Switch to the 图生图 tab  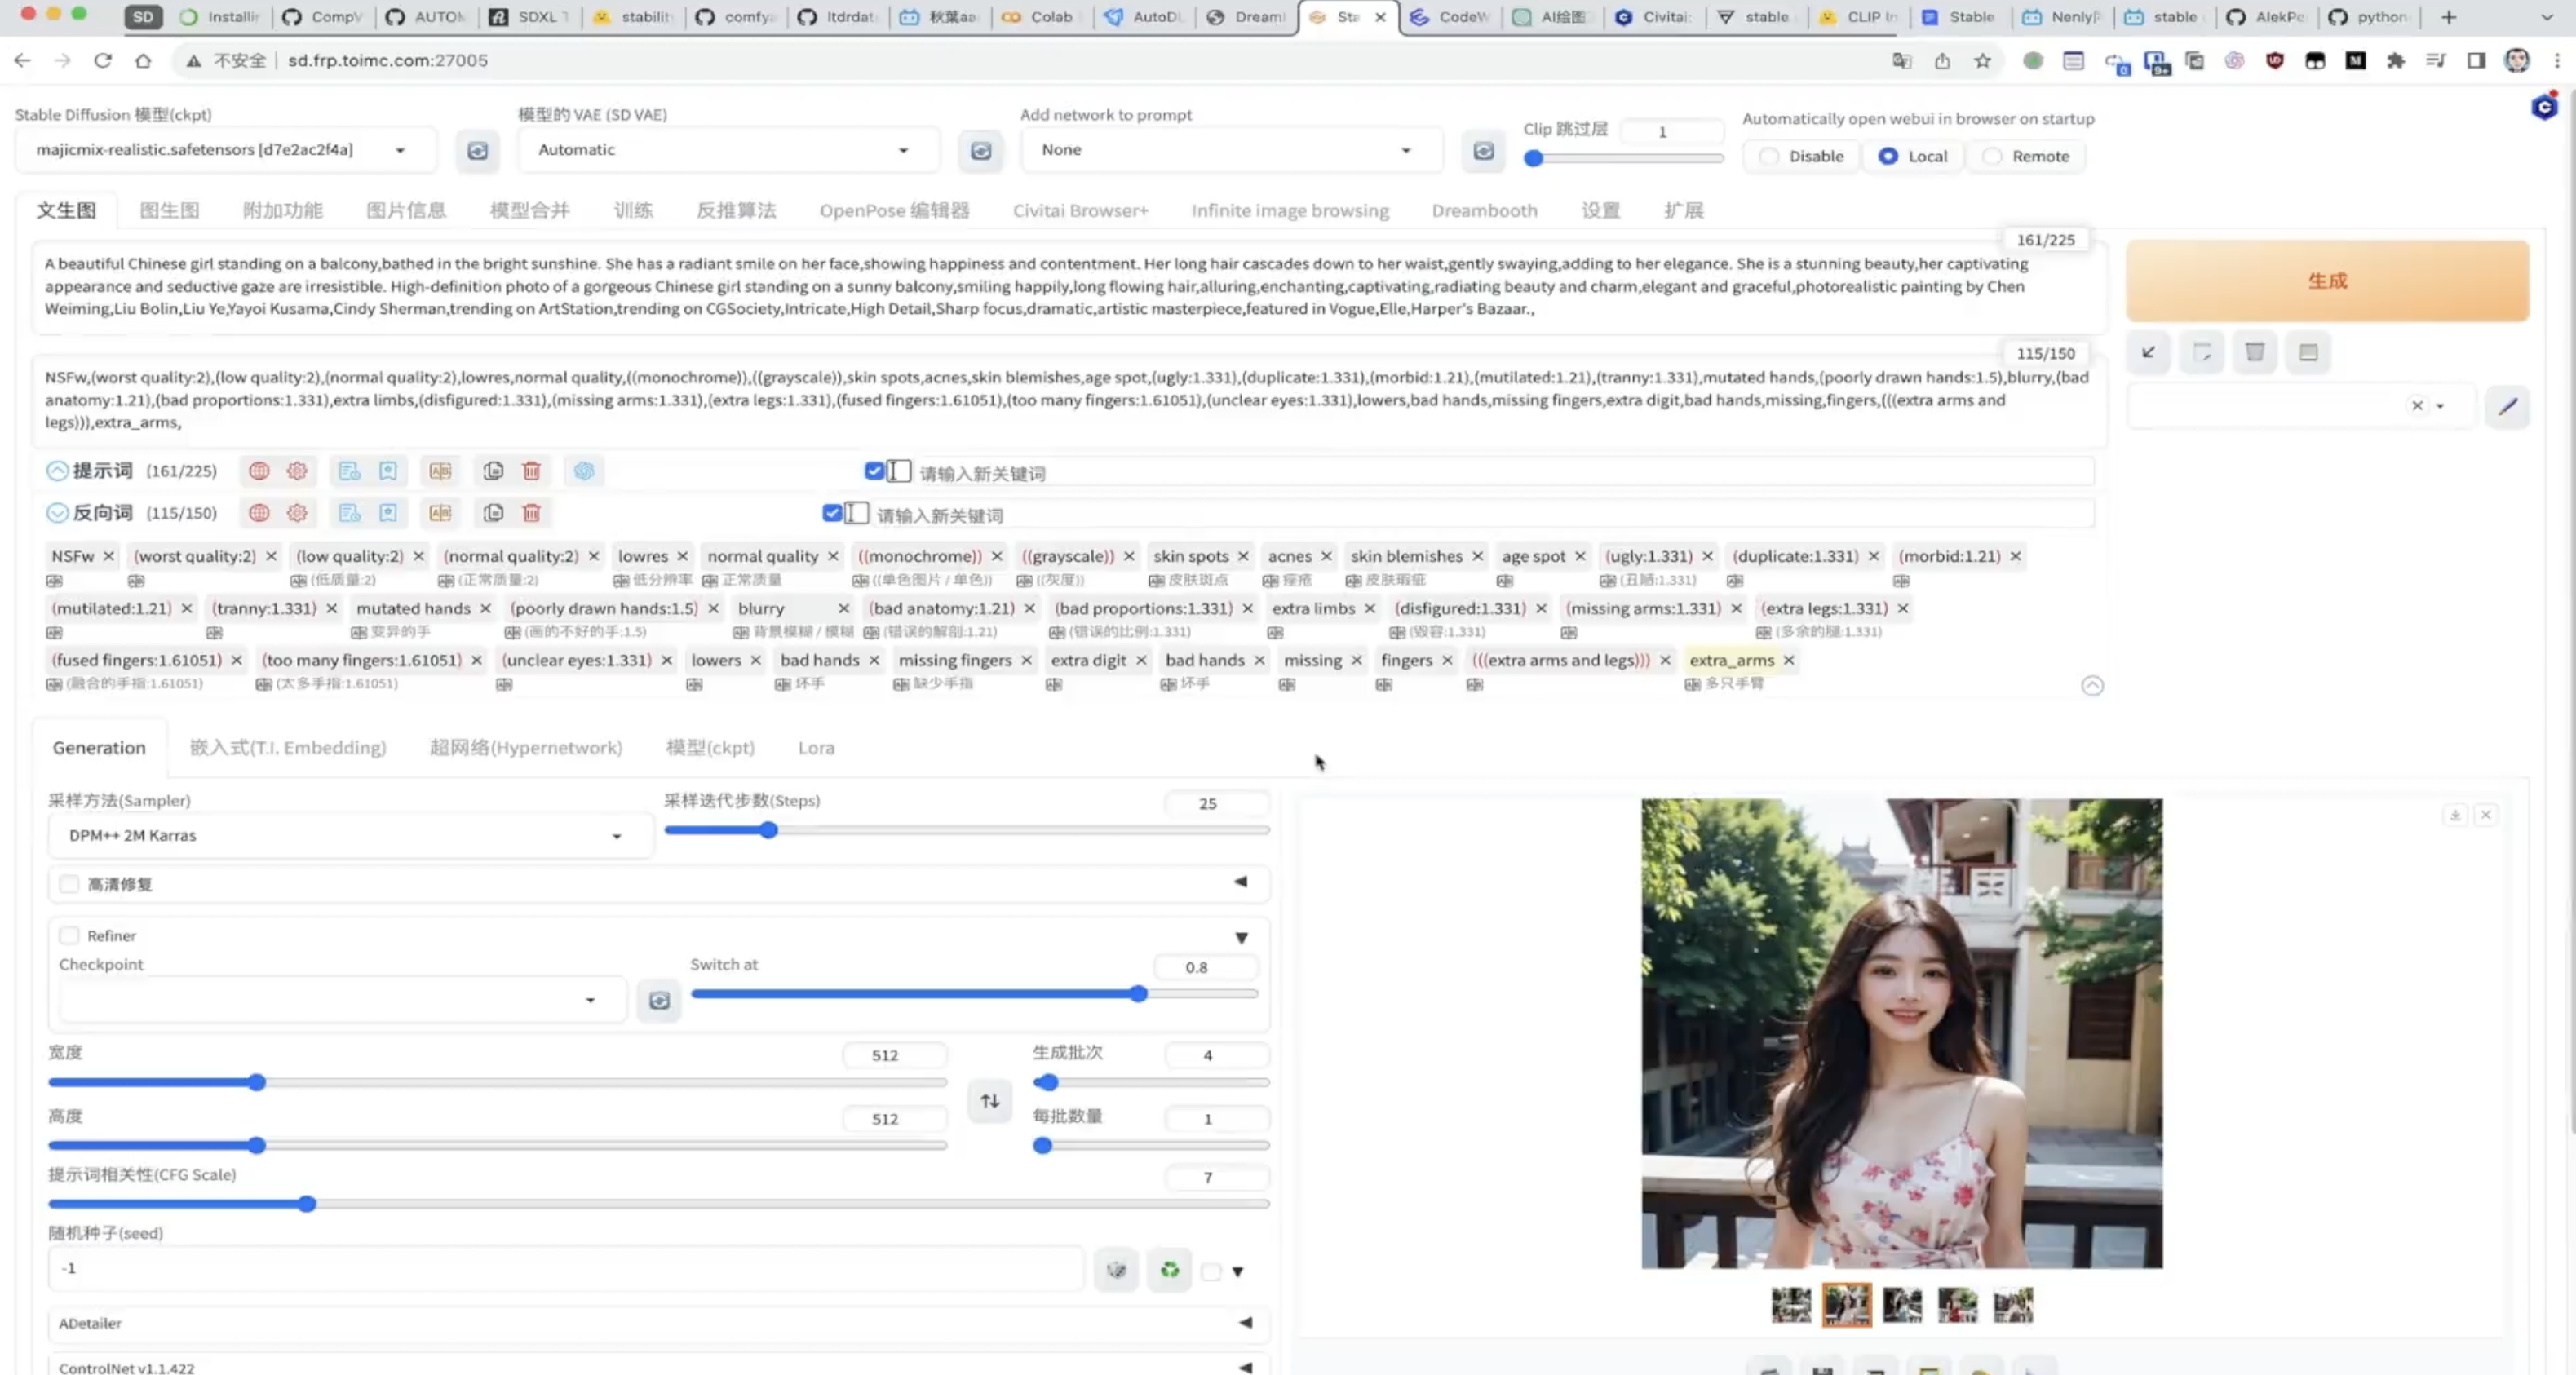click(x=169, y=210)
